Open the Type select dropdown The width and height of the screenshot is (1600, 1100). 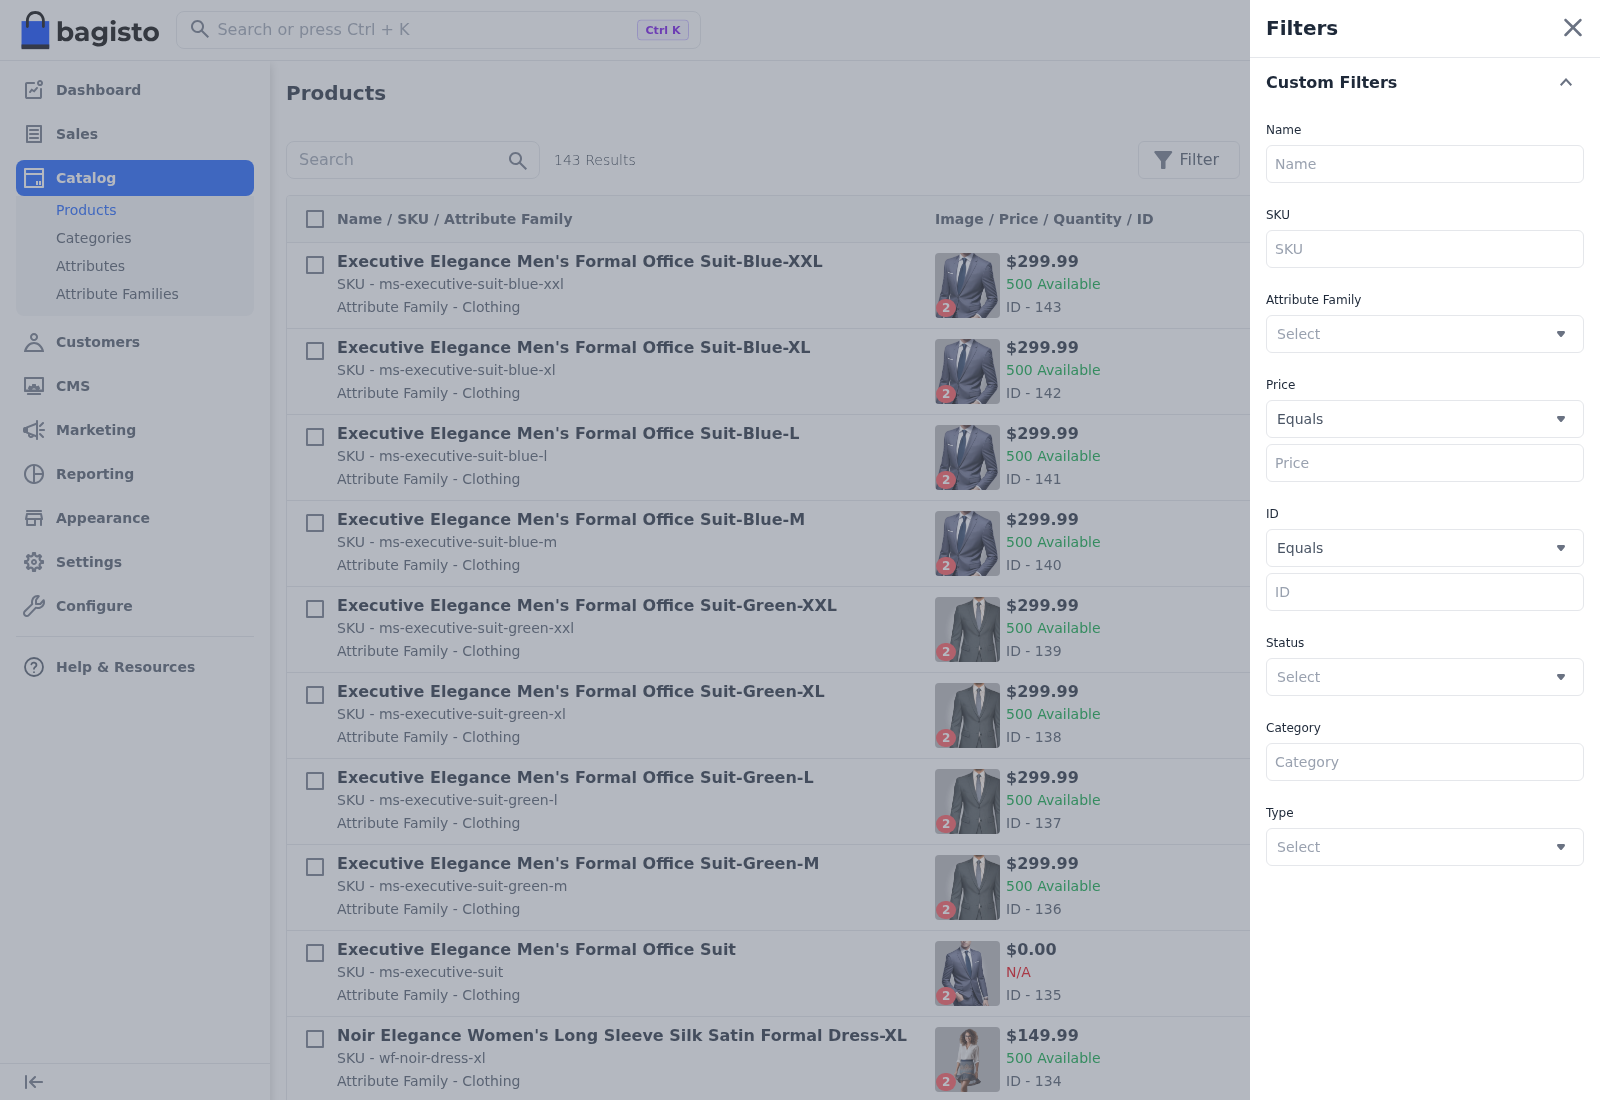[1424, 847]
